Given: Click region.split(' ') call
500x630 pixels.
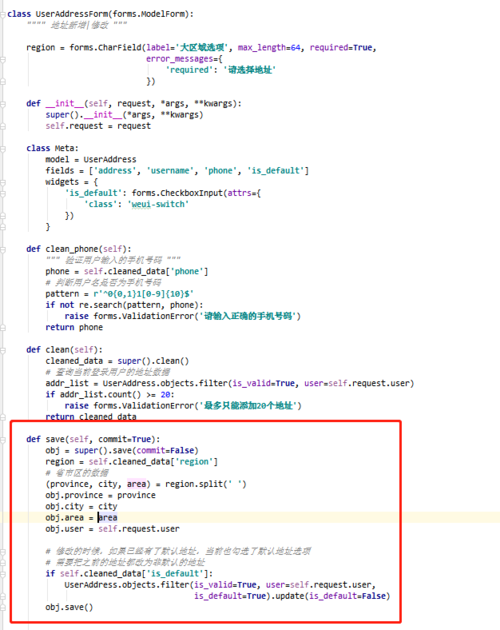Looking at the screenshot, I should [206, 485].
